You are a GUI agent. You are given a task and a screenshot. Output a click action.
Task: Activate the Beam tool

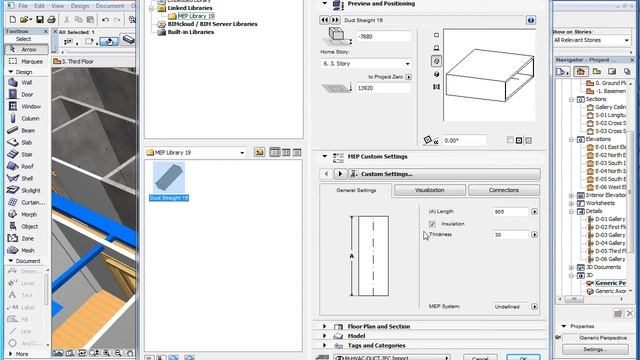point(26,130)
